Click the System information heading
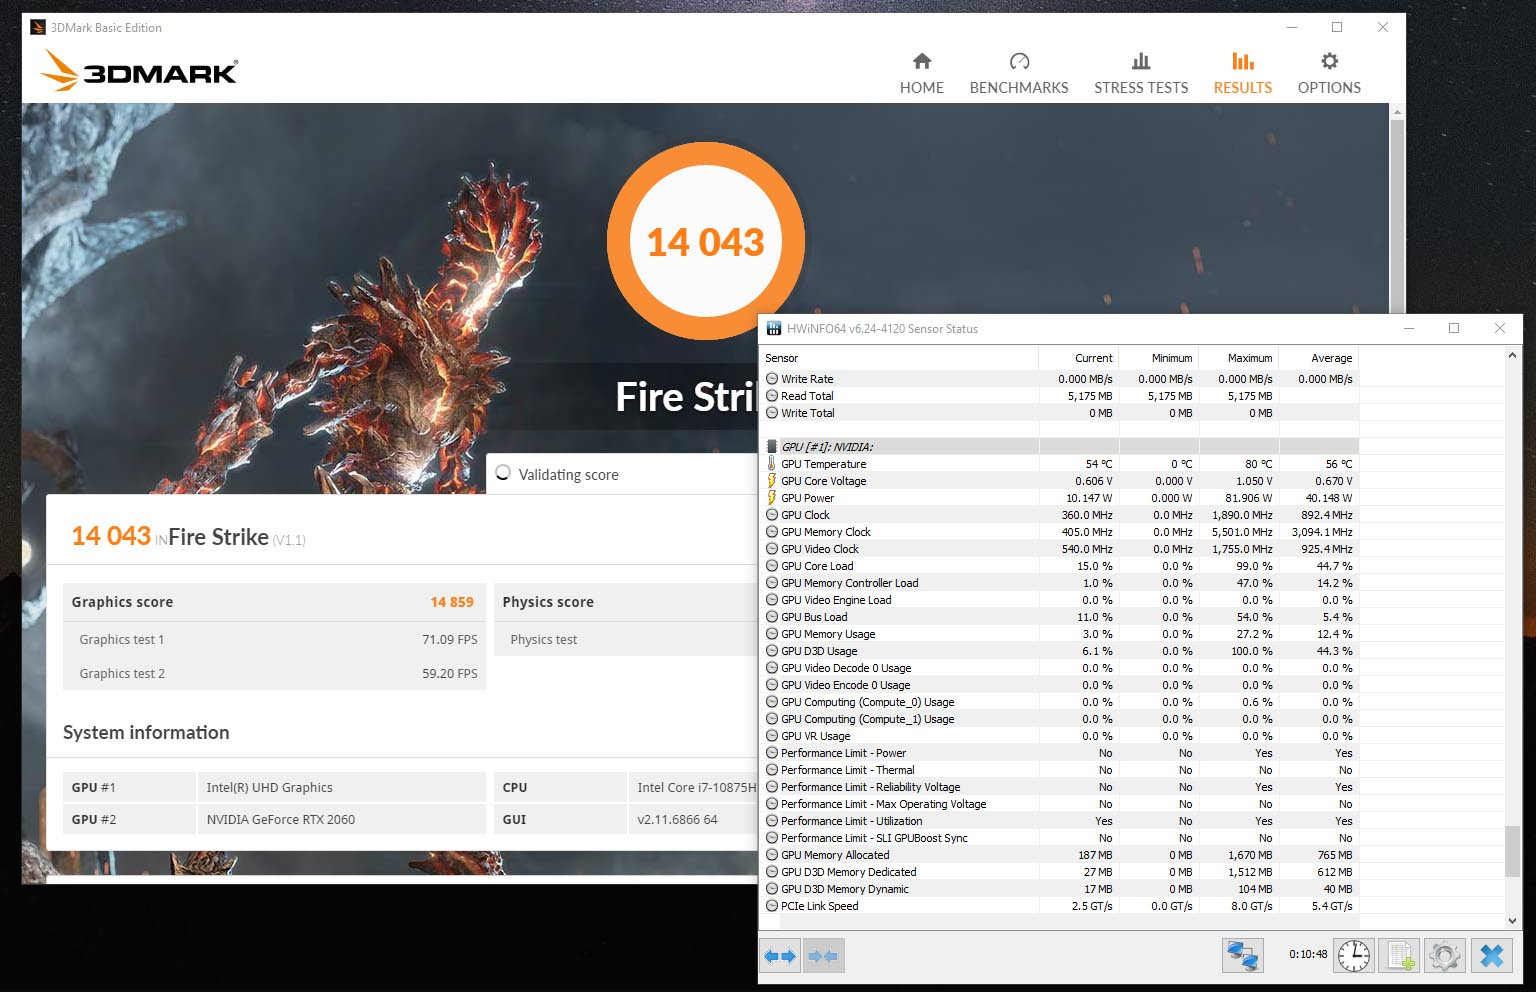This screenshot has width=1536, height=992. tap(146, 733)
